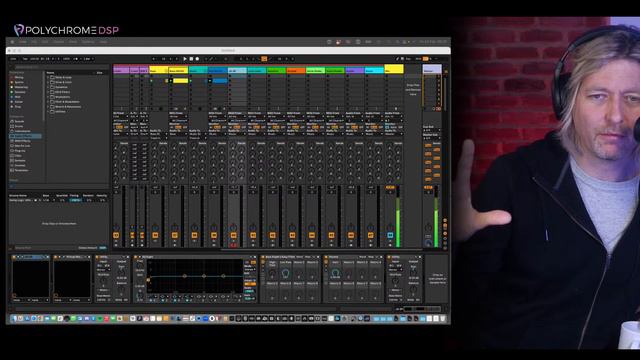Screen dimensions: 640x360
Task: Select the Clips browser category
Action: click(x=18, y=156)
